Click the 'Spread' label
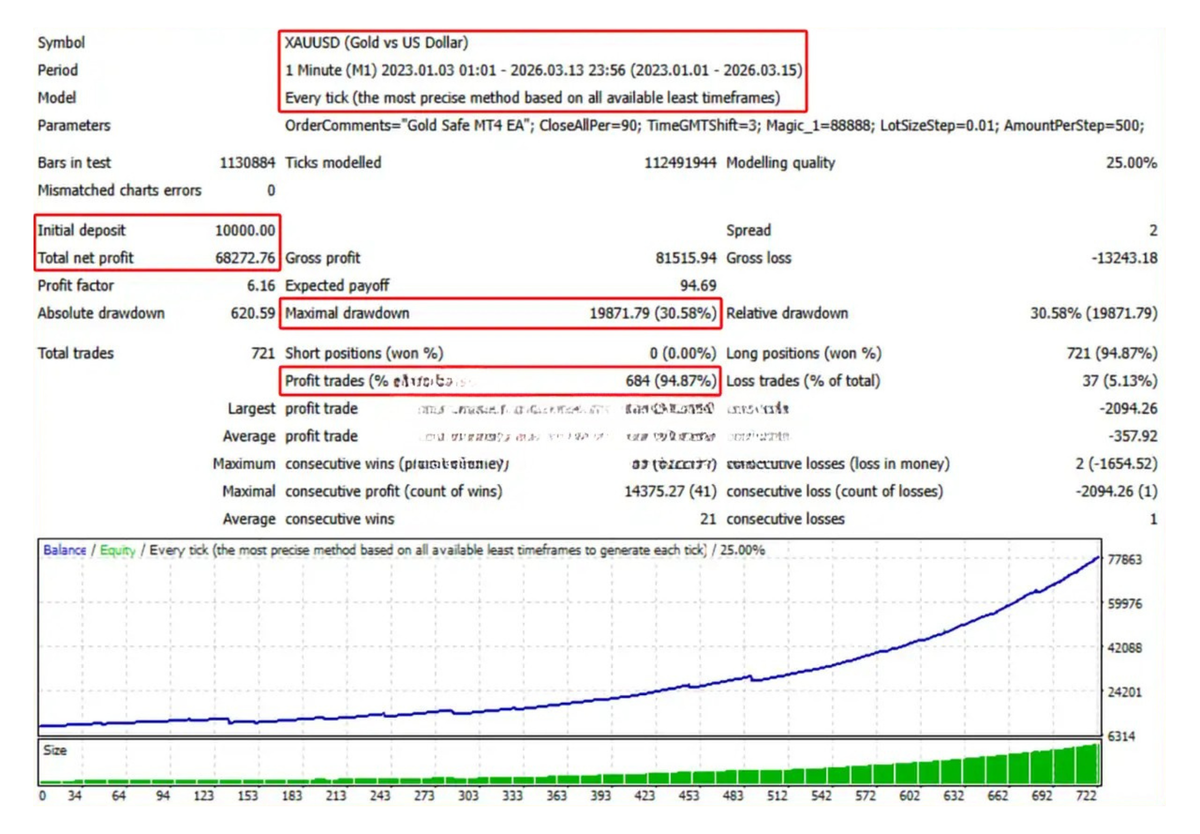Image resolution: width=1200 pixels, height=834 pixels. tap(749, 230)
